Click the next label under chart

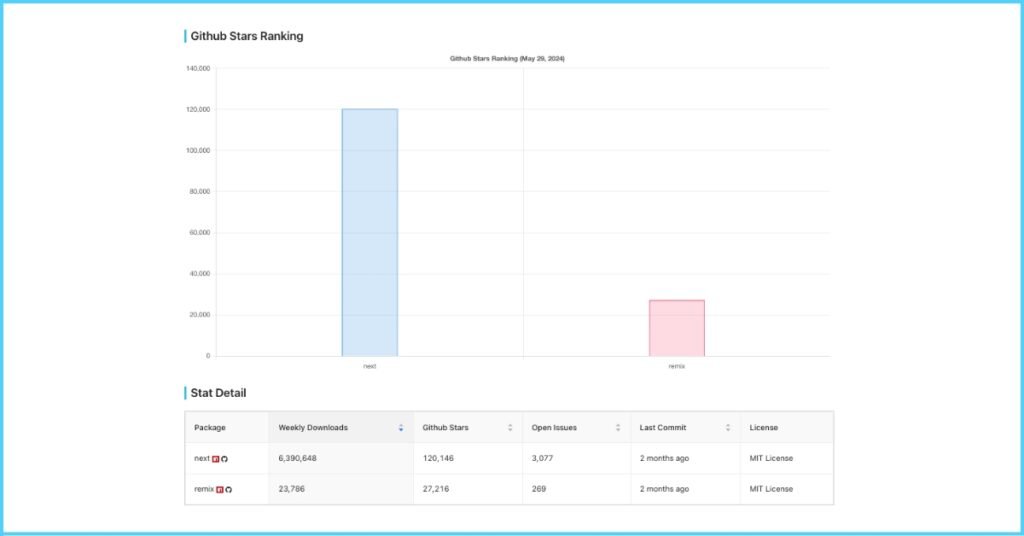pyautogui.click(x=370, y=366)
